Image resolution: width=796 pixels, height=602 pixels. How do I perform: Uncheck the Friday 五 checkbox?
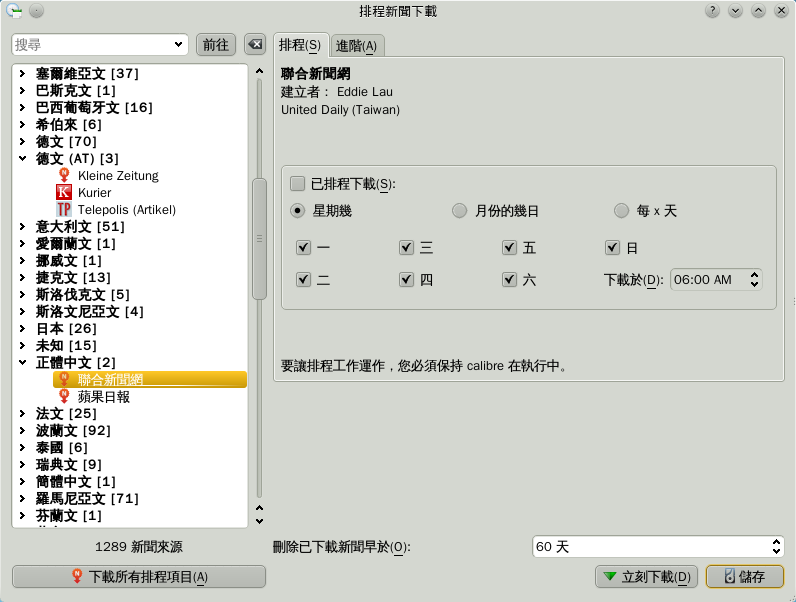(510, 247)
